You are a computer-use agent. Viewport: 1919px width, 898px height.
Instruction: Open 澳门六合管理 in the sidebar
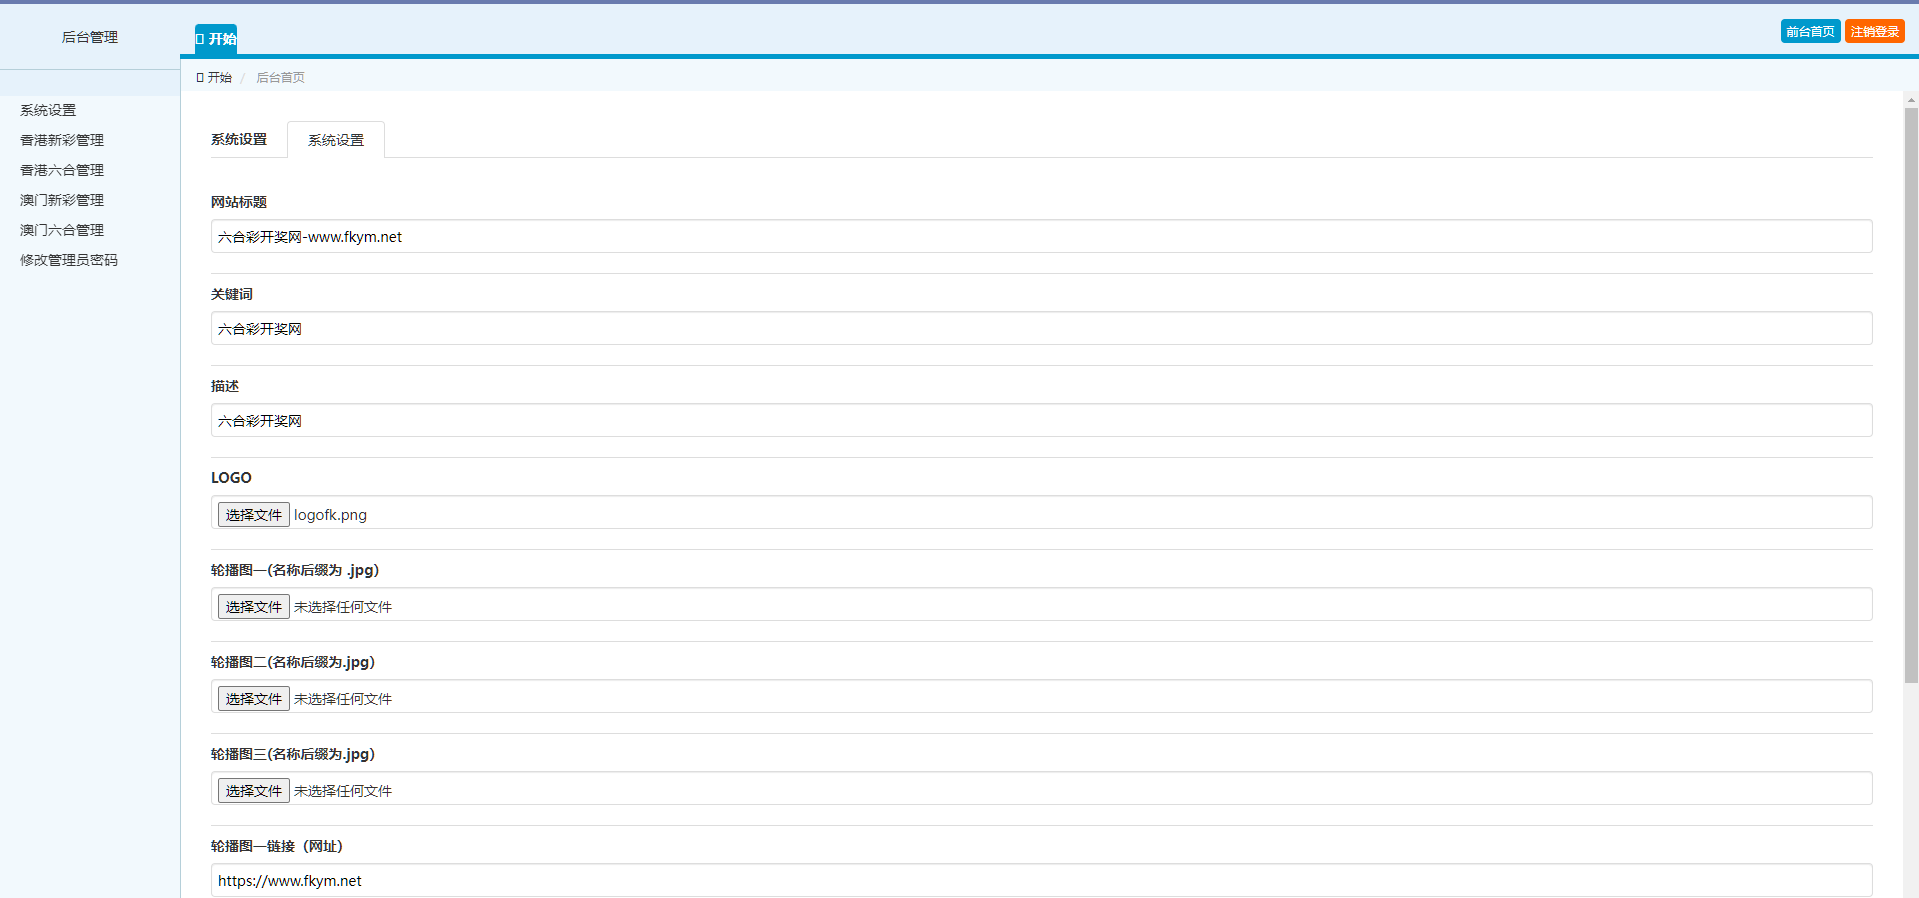[x=62, y=230]
